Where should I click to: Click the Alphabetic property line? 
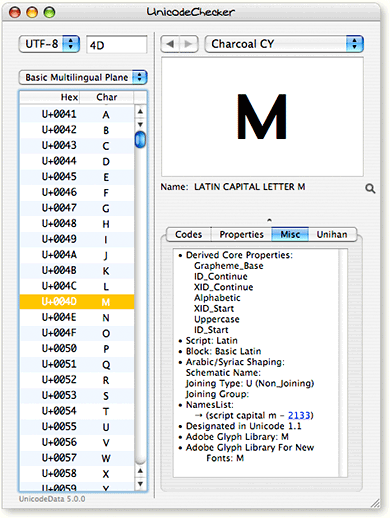(x=217, y=298)
